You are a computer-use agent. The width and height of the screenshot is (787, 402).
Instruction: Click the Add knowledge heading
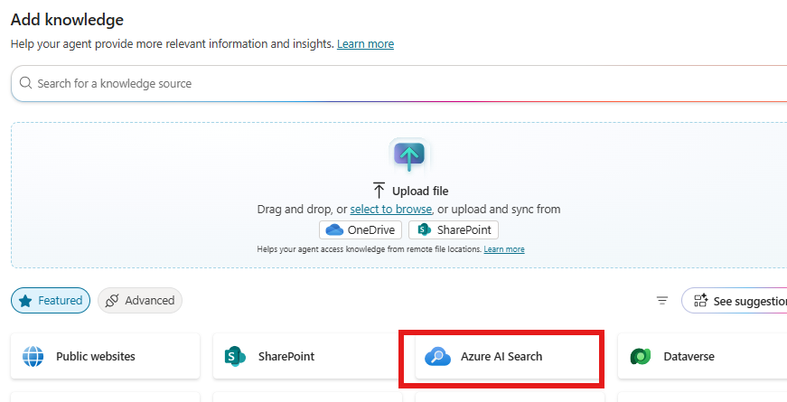(x=67, y=20)
